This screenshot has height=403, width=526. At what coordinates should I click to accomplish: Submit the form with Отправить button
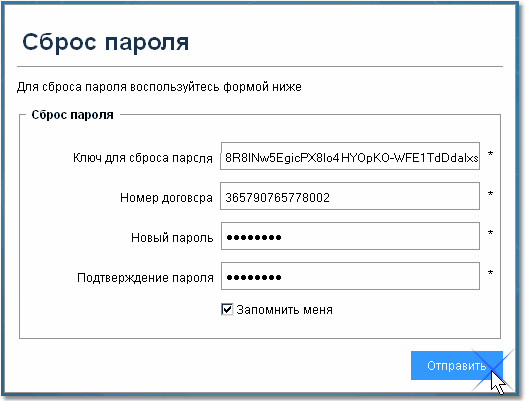(x=457, y=365)
